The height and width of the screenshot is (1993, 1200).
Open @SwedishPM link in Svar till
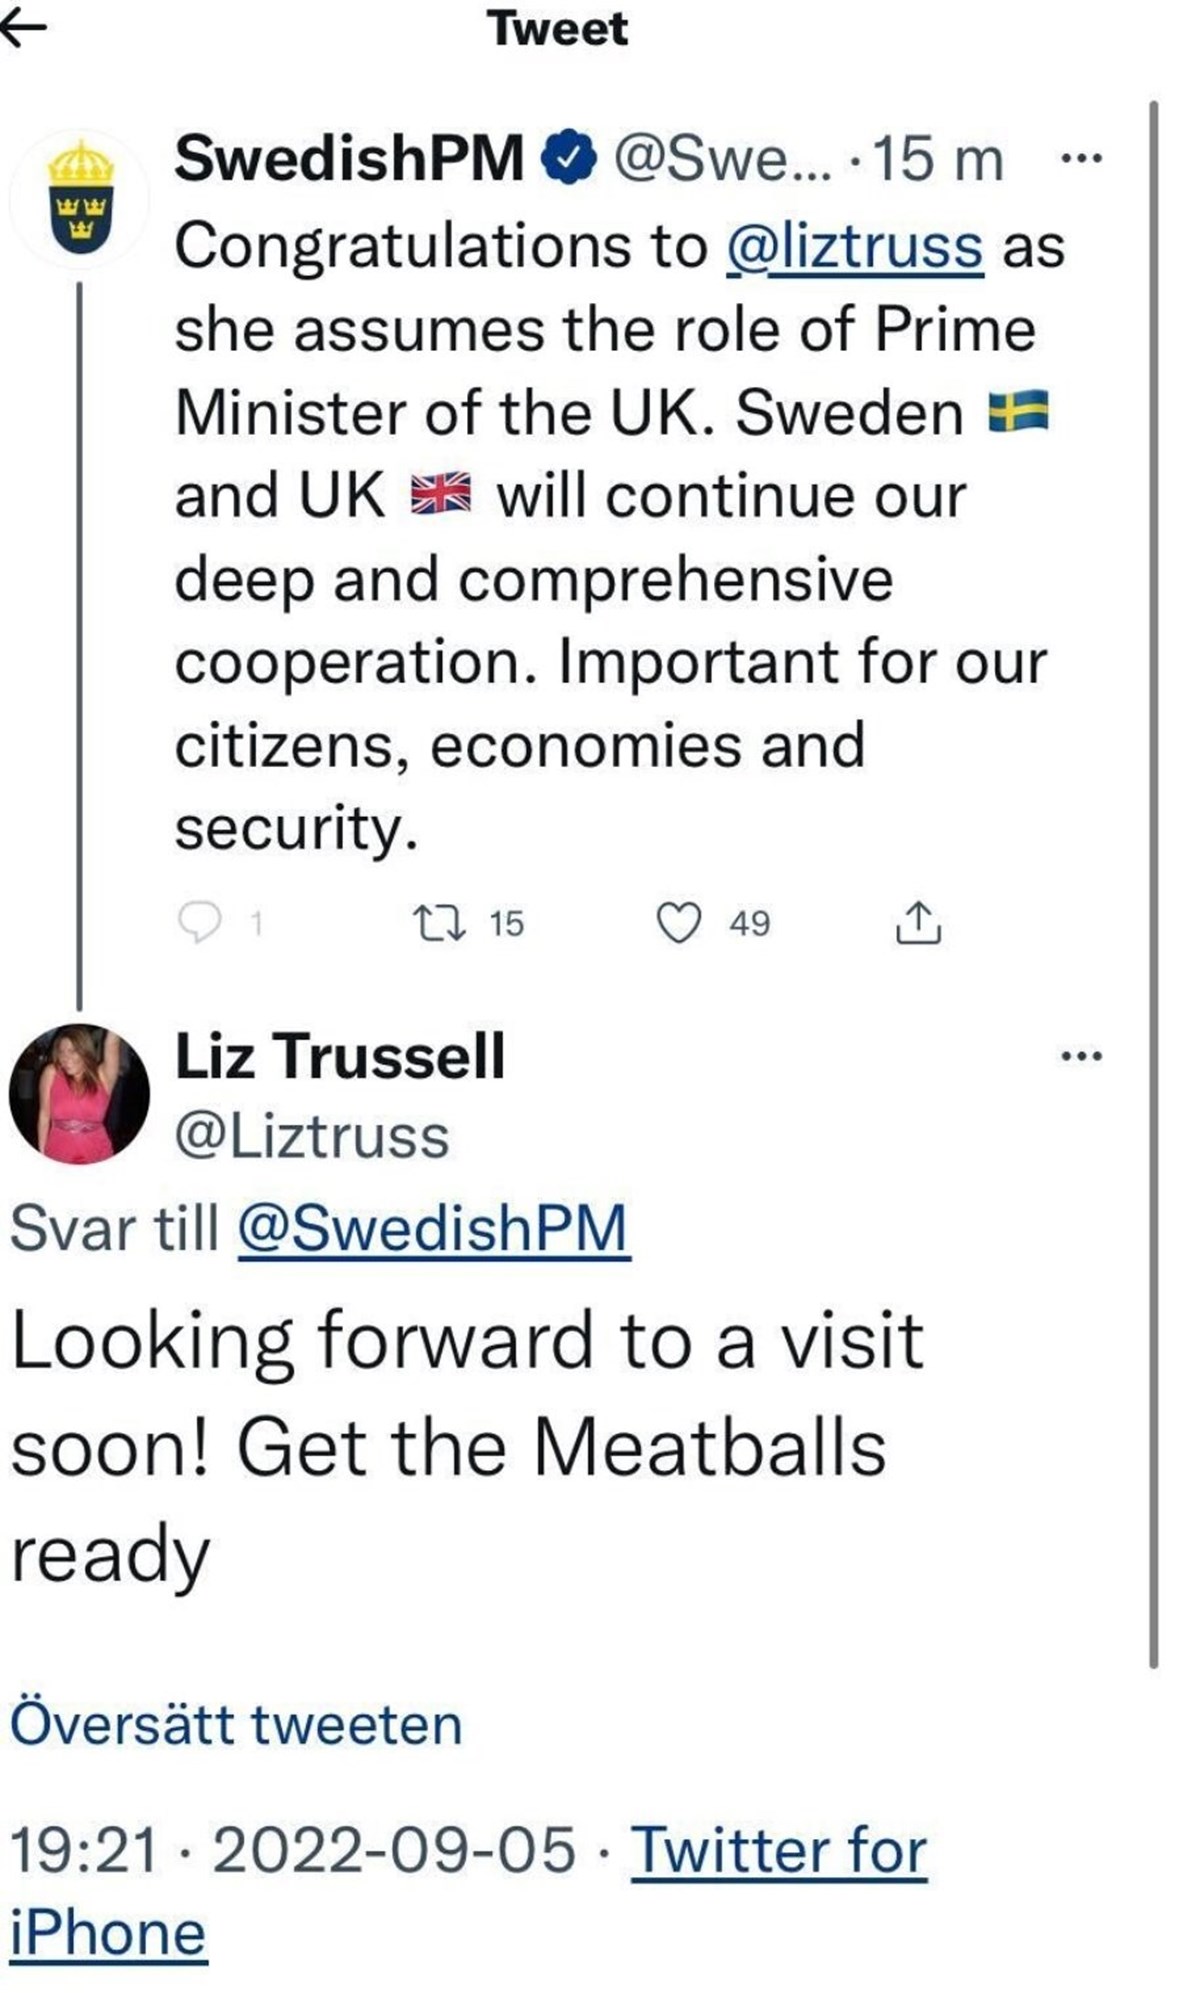pos(434,1228)
